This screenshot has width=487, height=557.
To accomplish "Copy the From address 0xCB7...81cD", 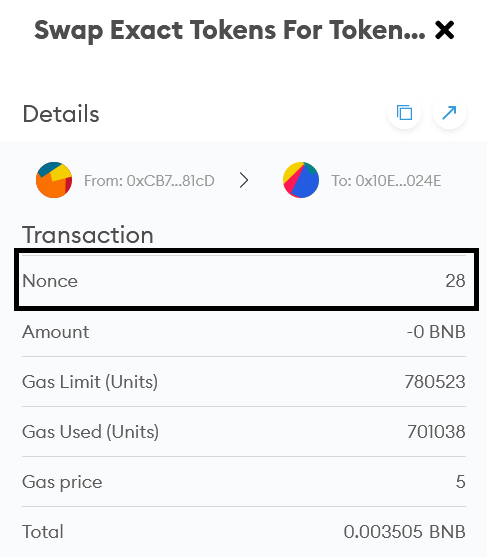I will (x=149, y=181).
